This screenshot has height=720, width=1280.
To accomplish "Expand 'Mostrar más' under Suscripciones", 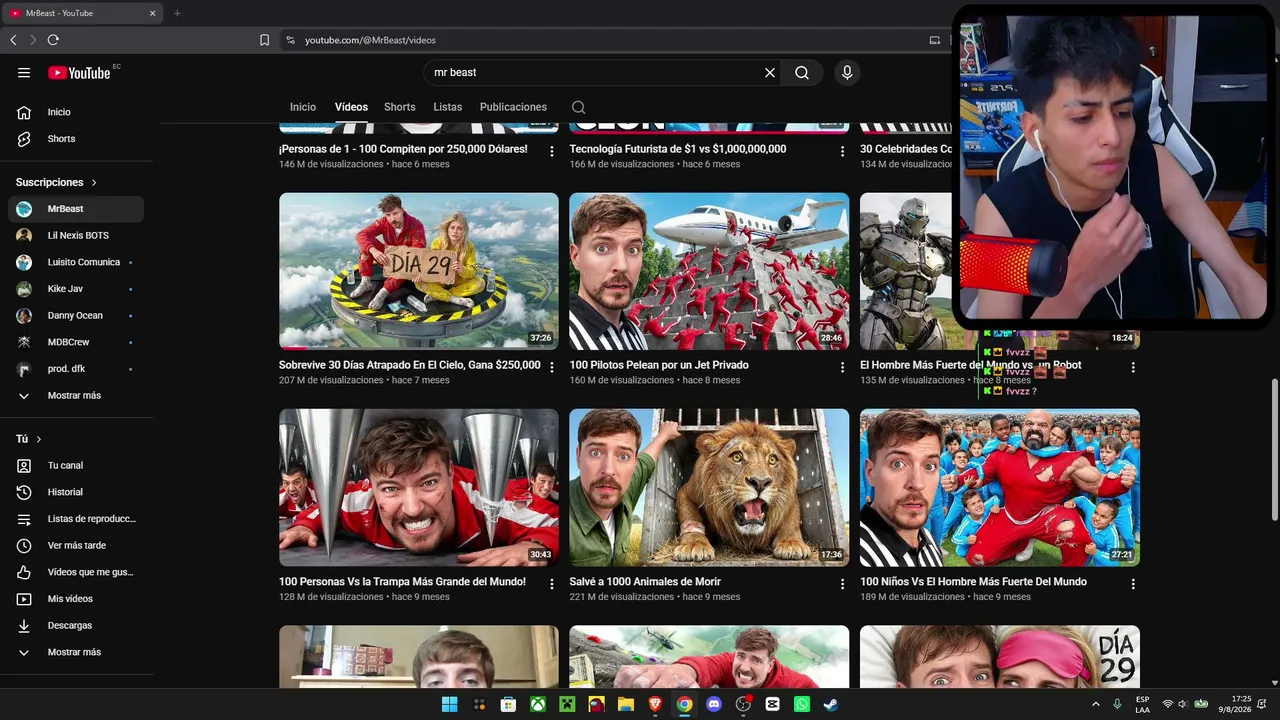I will click(x=76, y=395).
